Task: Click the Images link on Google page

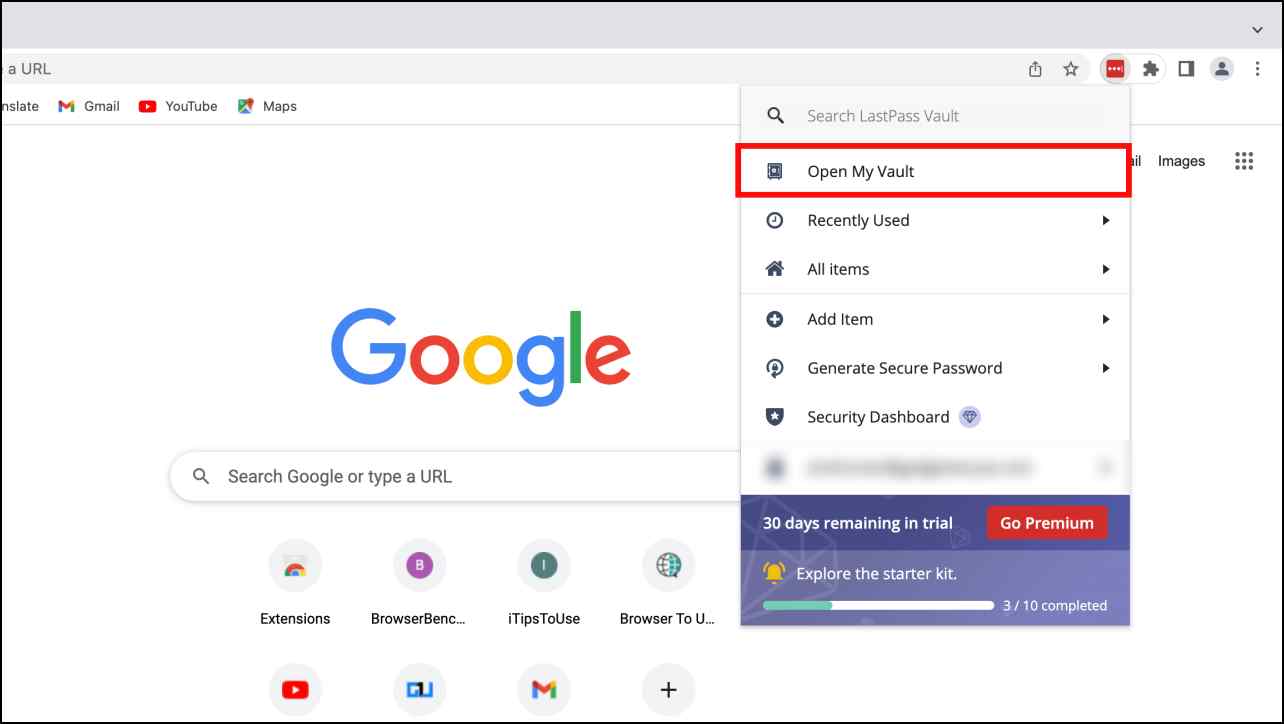Action: point(1181,161)
